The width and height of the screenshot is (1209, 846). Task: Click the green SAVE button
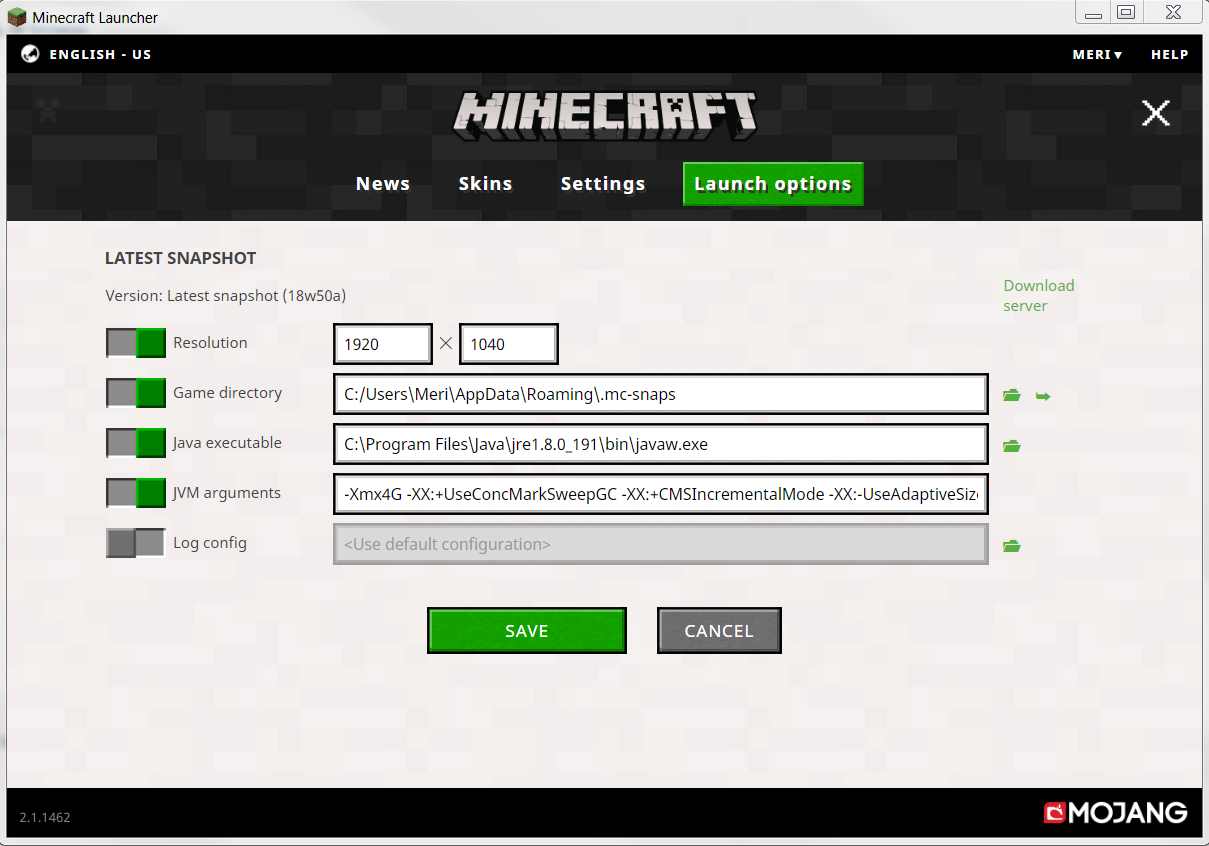point(527,631)
